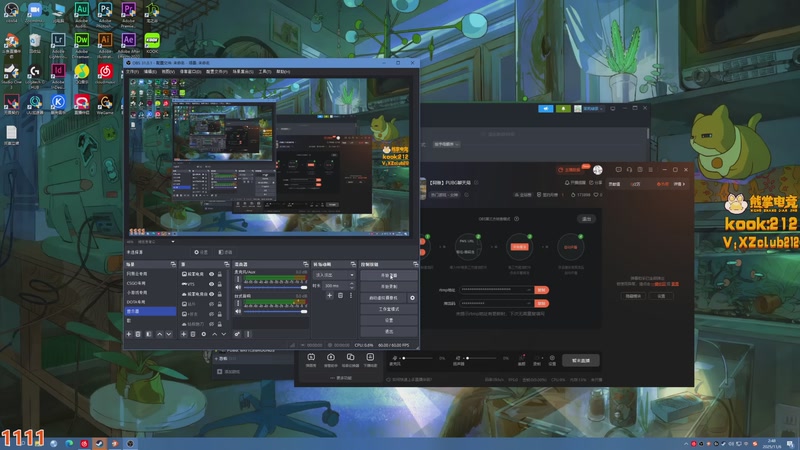Open Desktop Audio channel options dots in mixer
800x450 pixels.
coord(238,303)
